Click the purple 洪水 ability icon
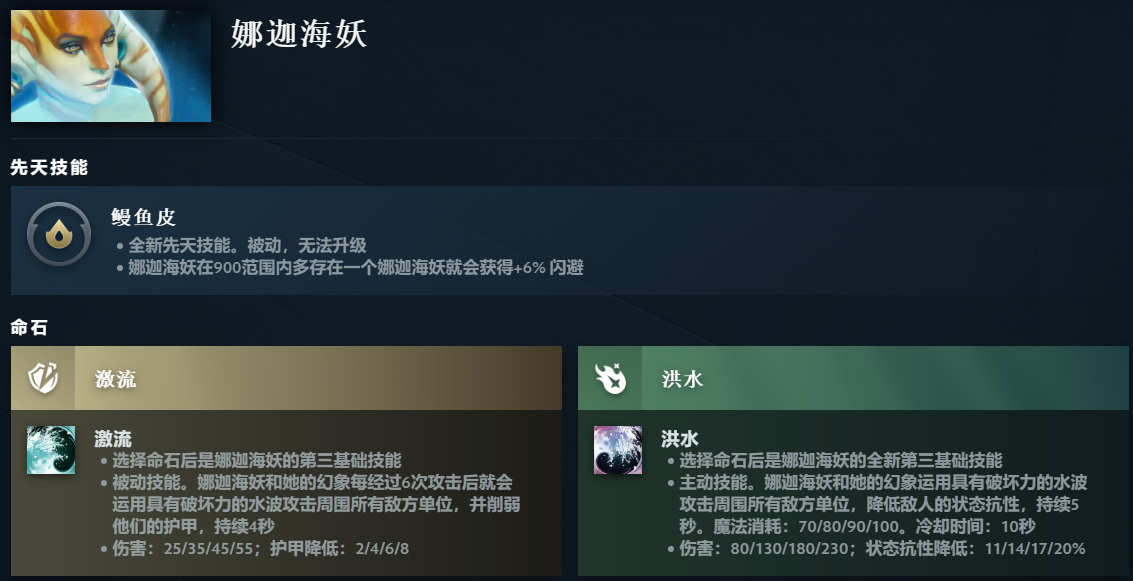 (x=618, y=449)
